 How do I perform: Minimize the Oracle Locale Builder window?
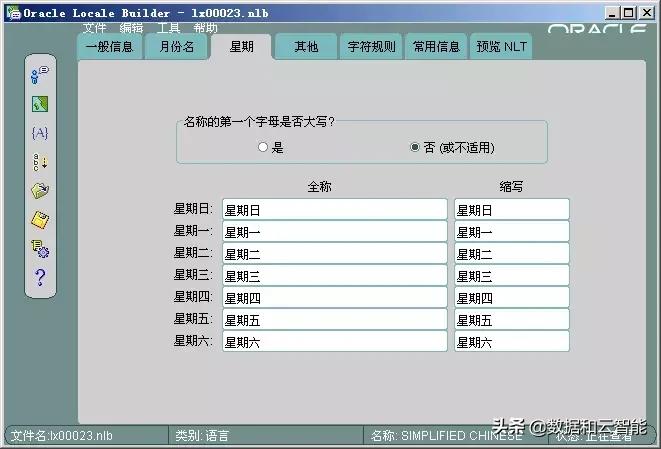612,13
